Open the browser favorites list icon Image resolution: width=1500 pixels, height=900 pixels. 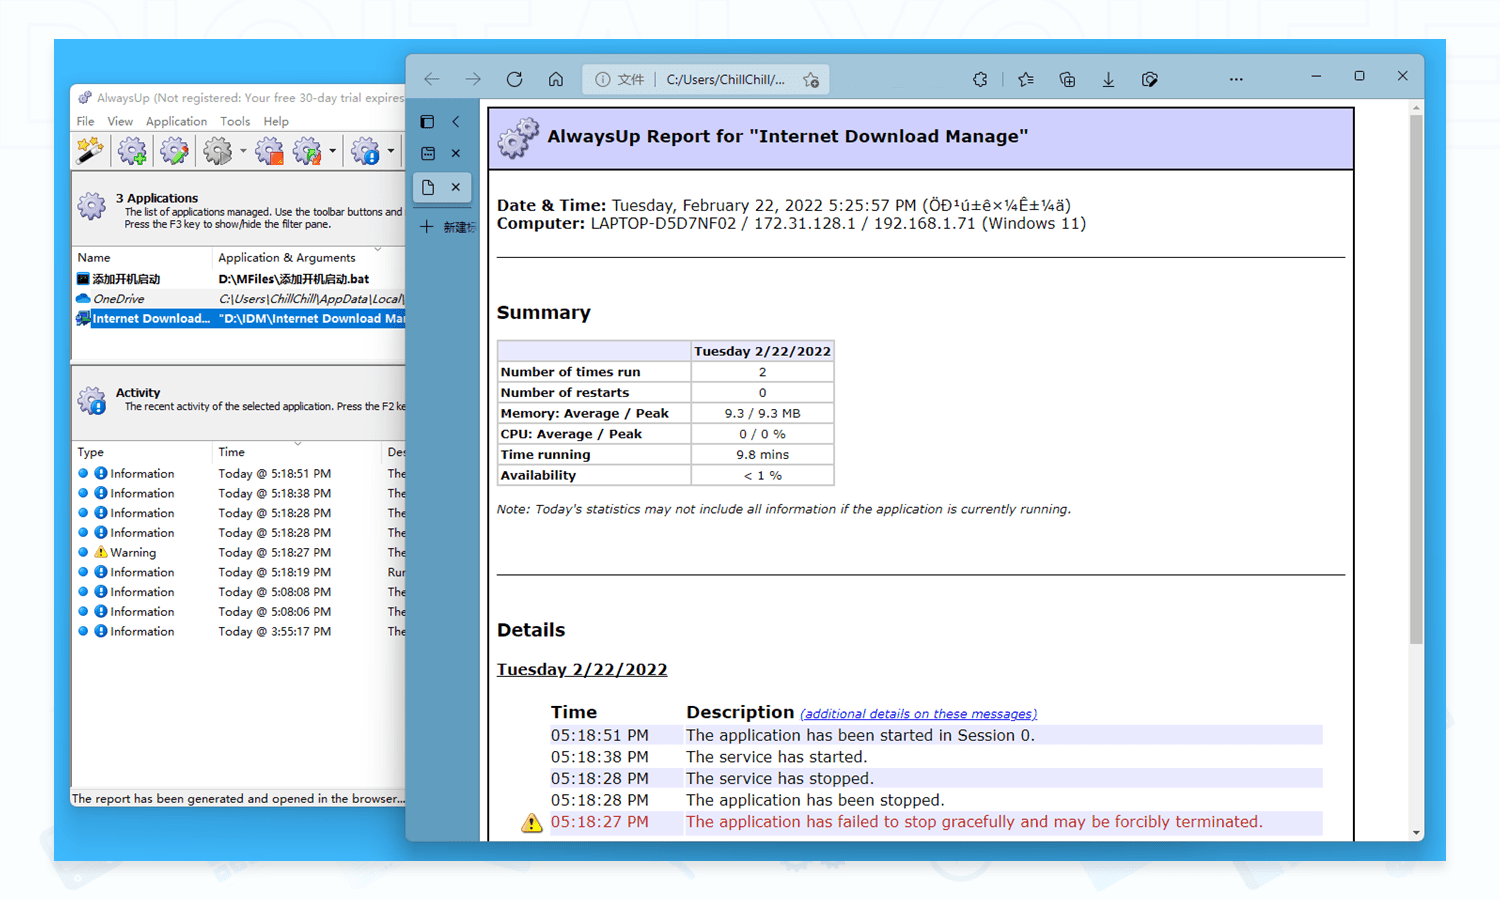pyautogui.click(x=1026, y=79)
